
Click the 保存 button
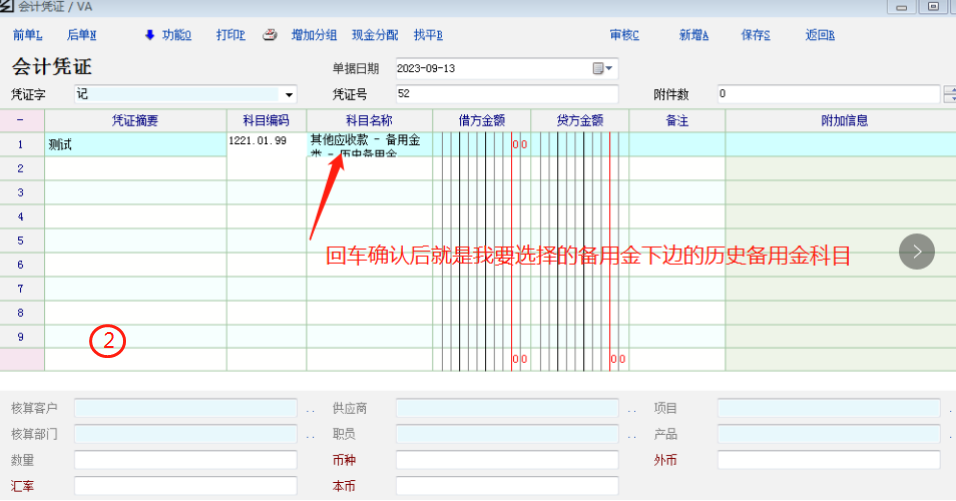coord(755,35)
